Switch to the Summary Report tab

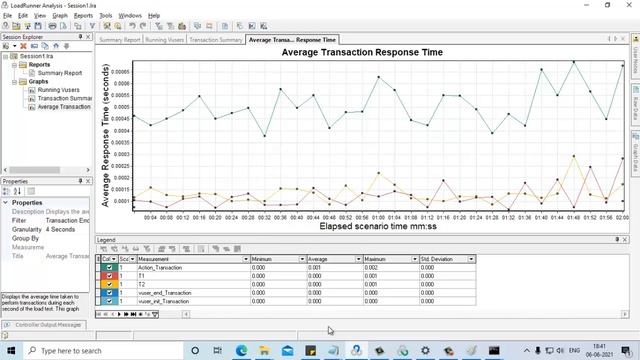[x=120, y=40]
